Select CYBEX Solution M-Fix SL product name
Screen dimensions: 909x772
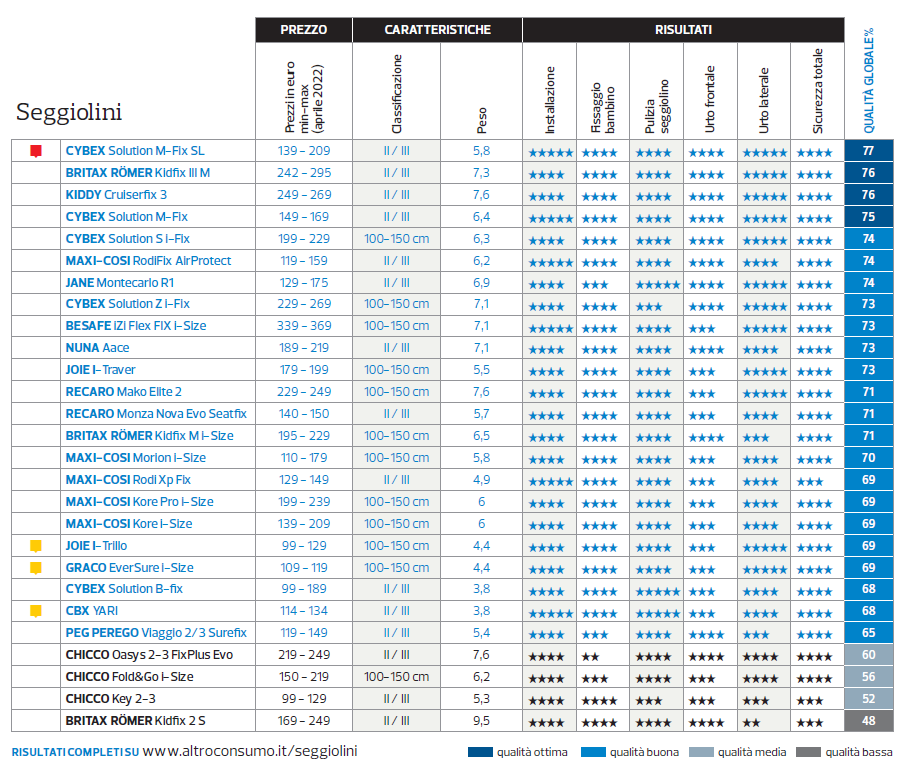[135, 151]
